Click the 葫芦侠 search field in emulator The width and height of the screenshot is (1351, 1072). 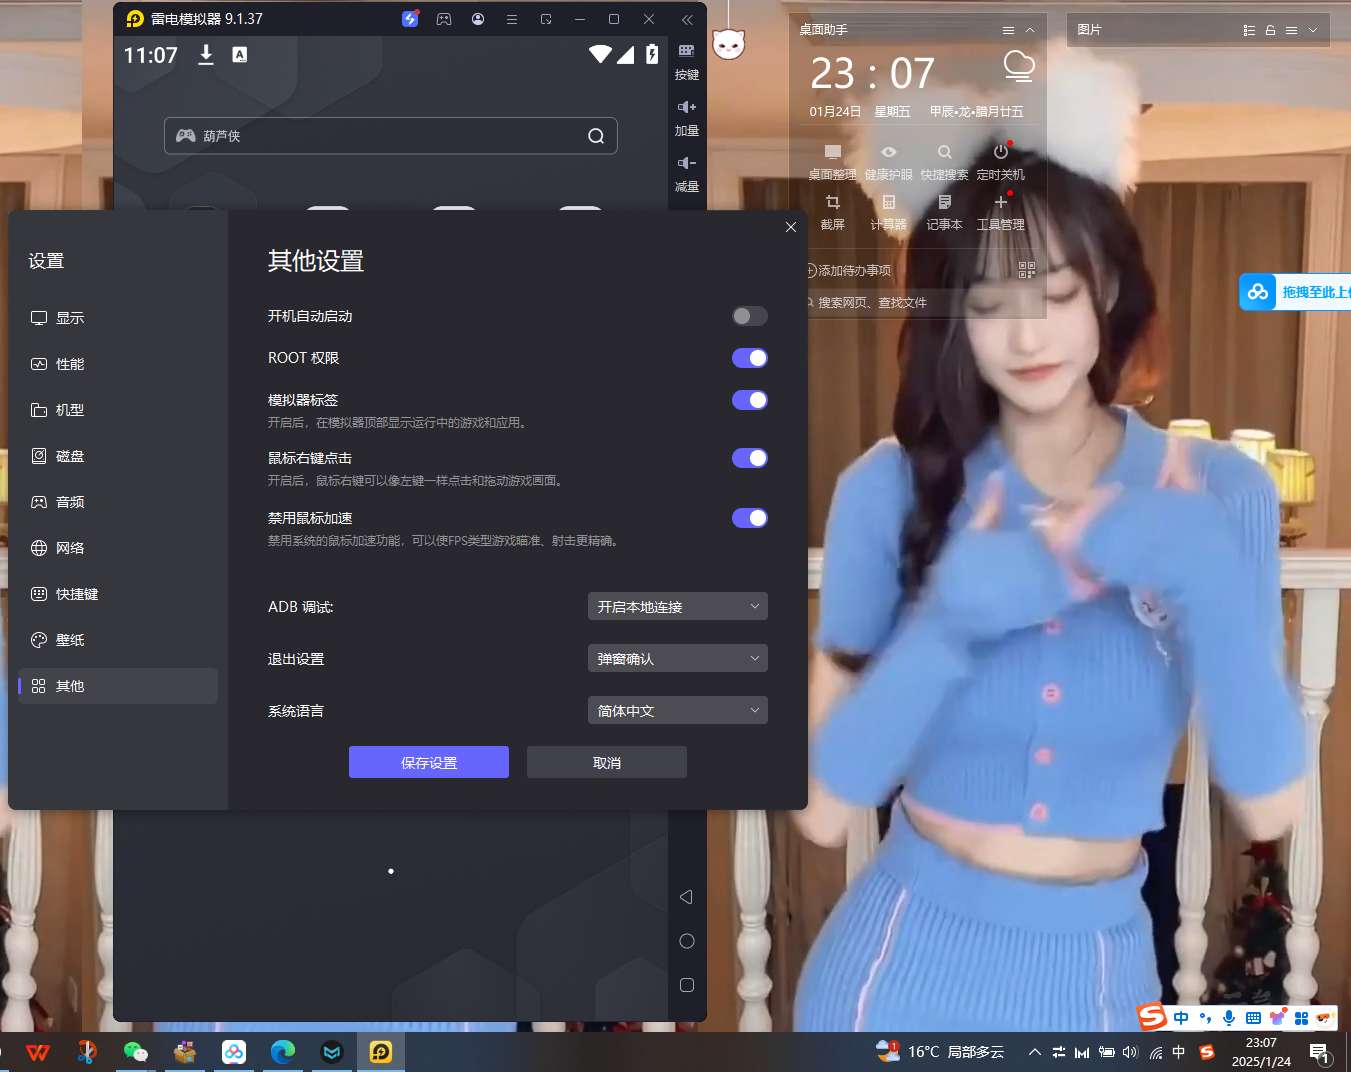pos(390,136)
